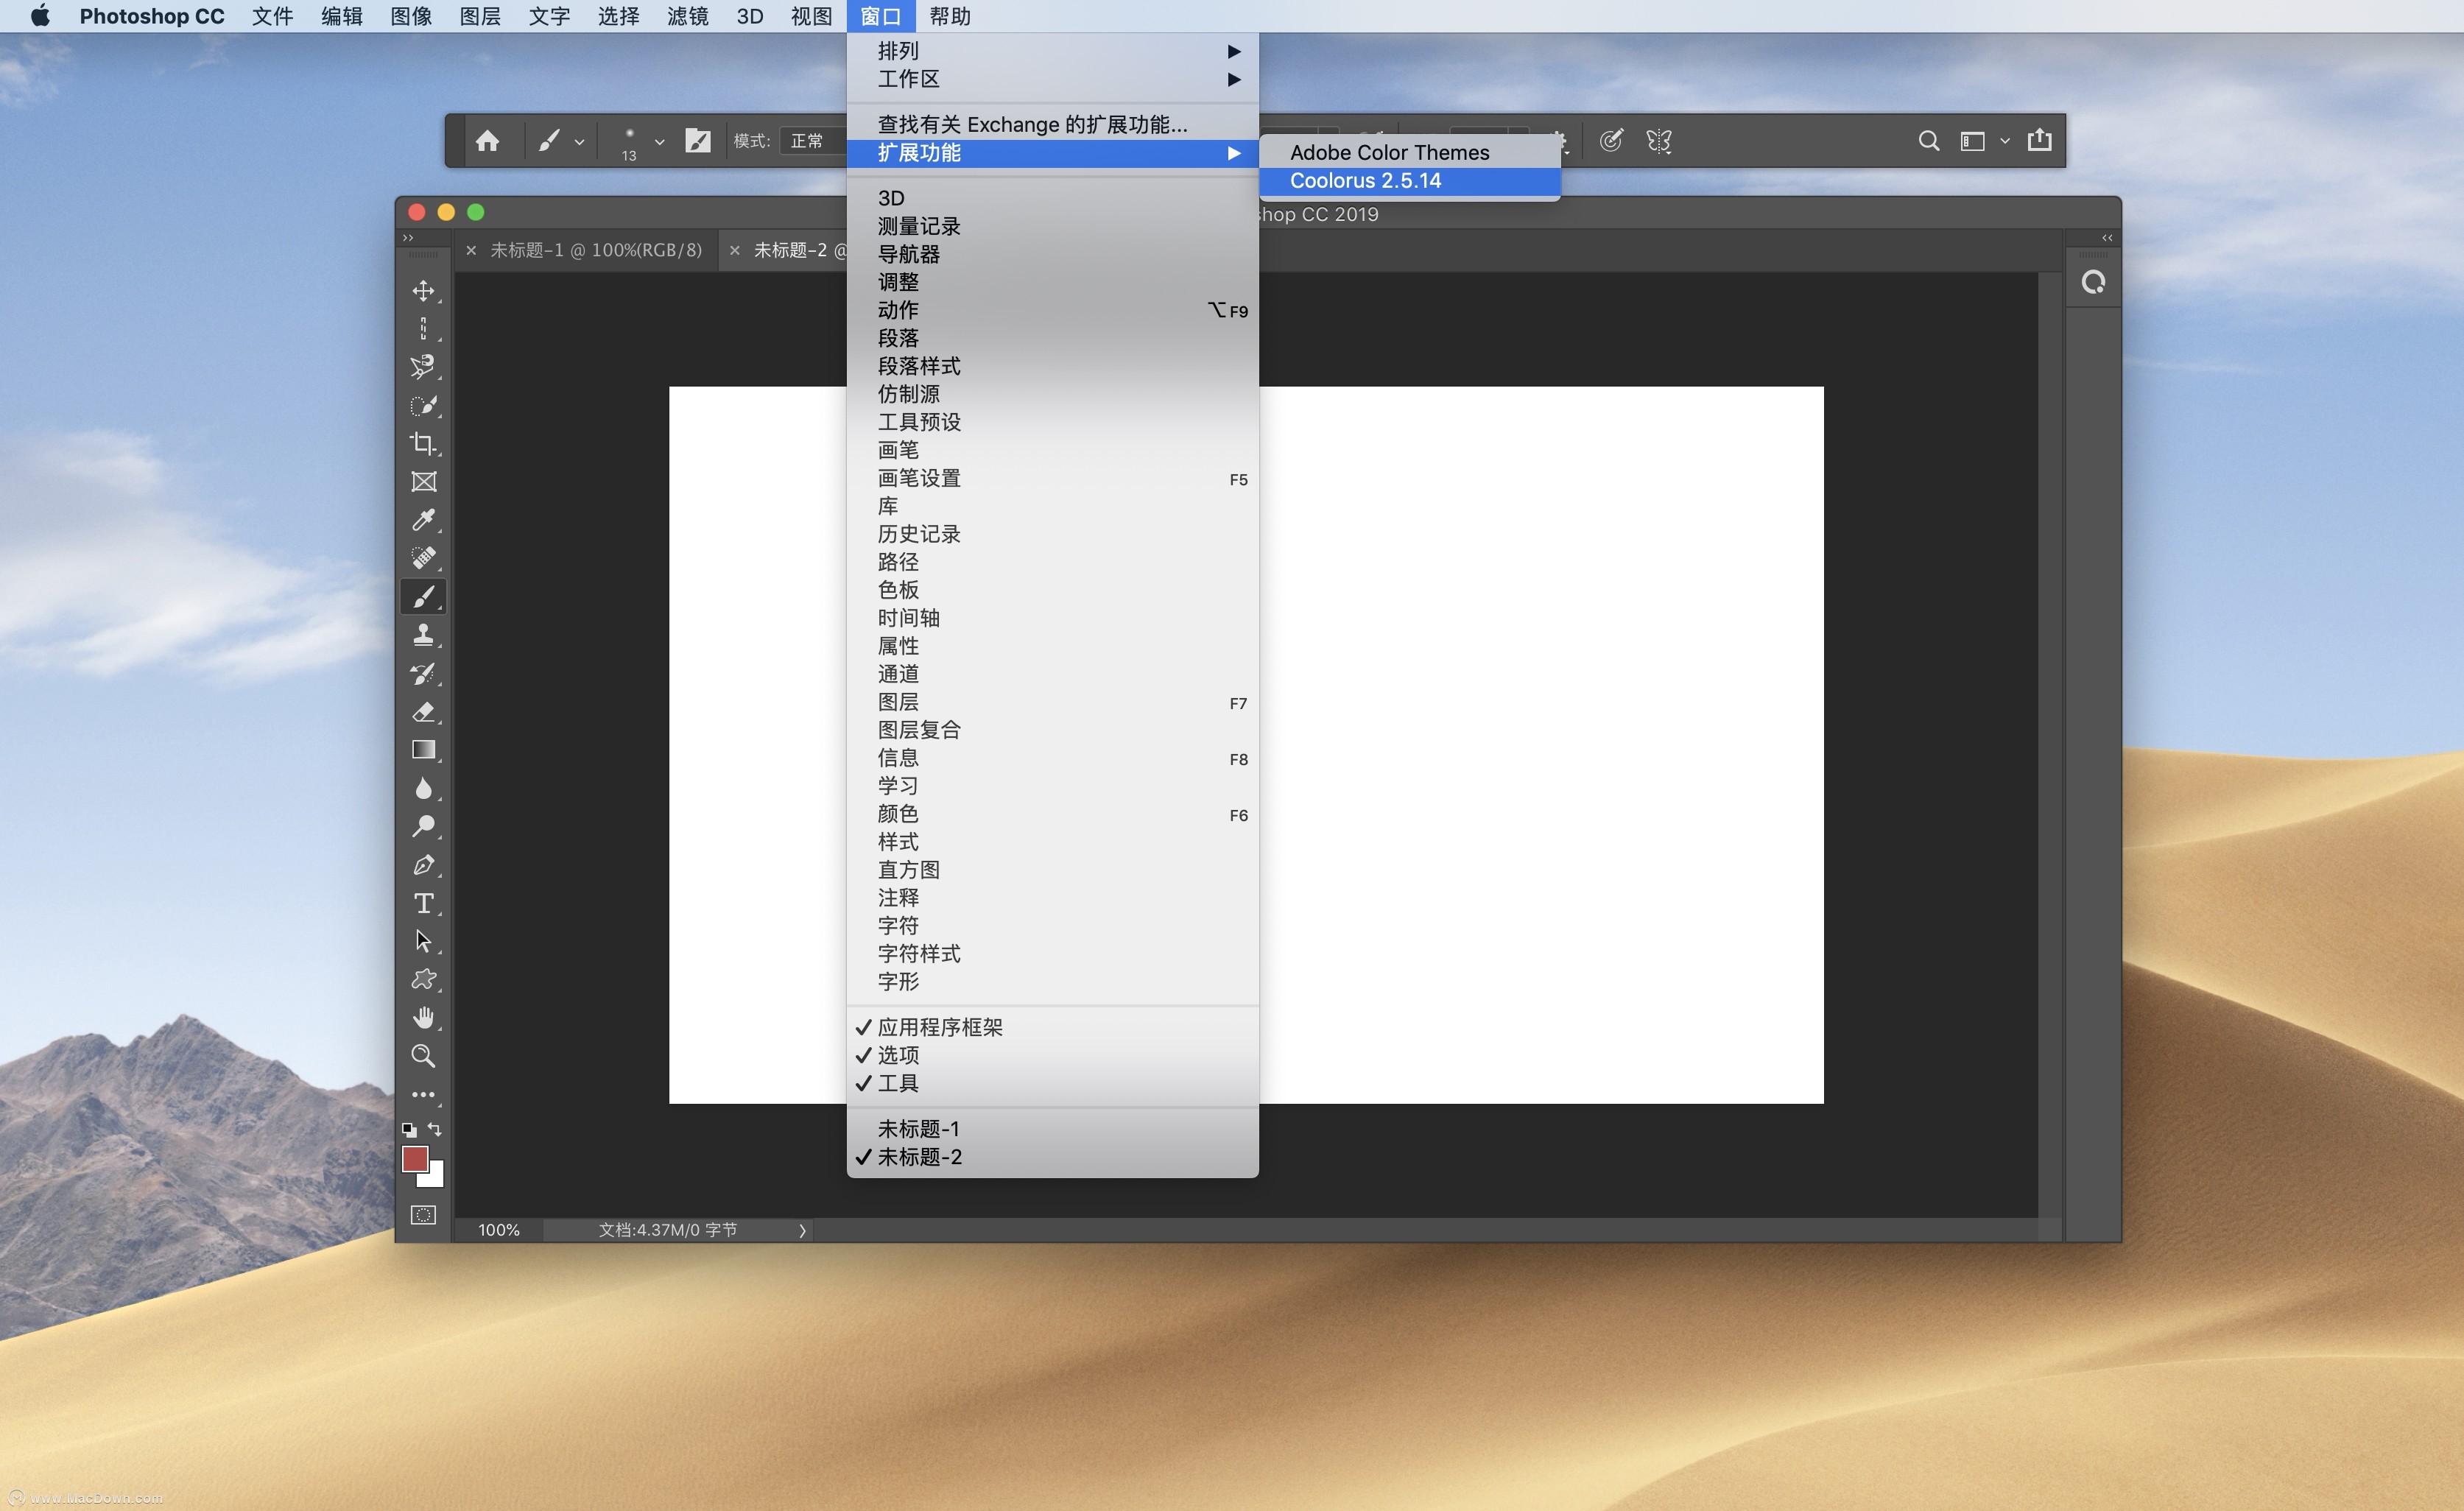Select the Healing Brush tool

coord(423,558)
